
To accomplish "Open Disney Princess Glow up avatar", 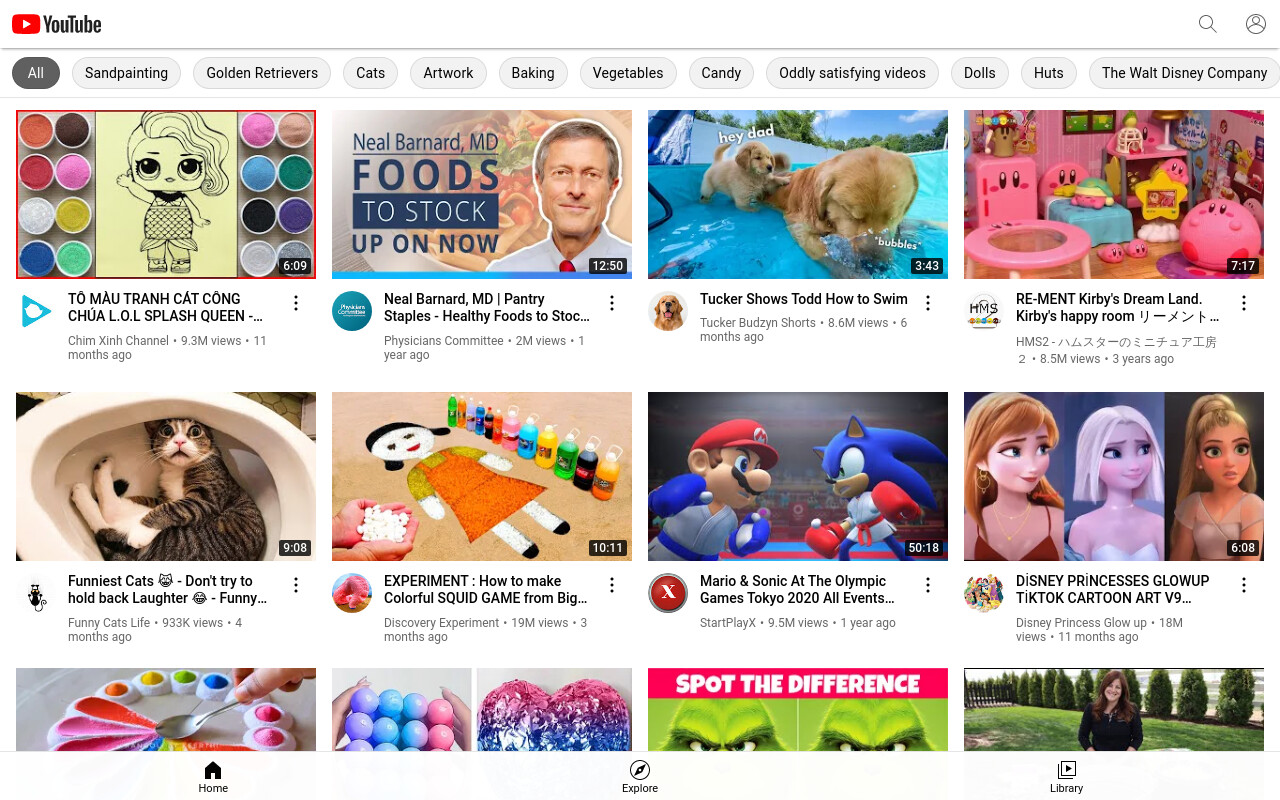I will click(x=984, y=593).
